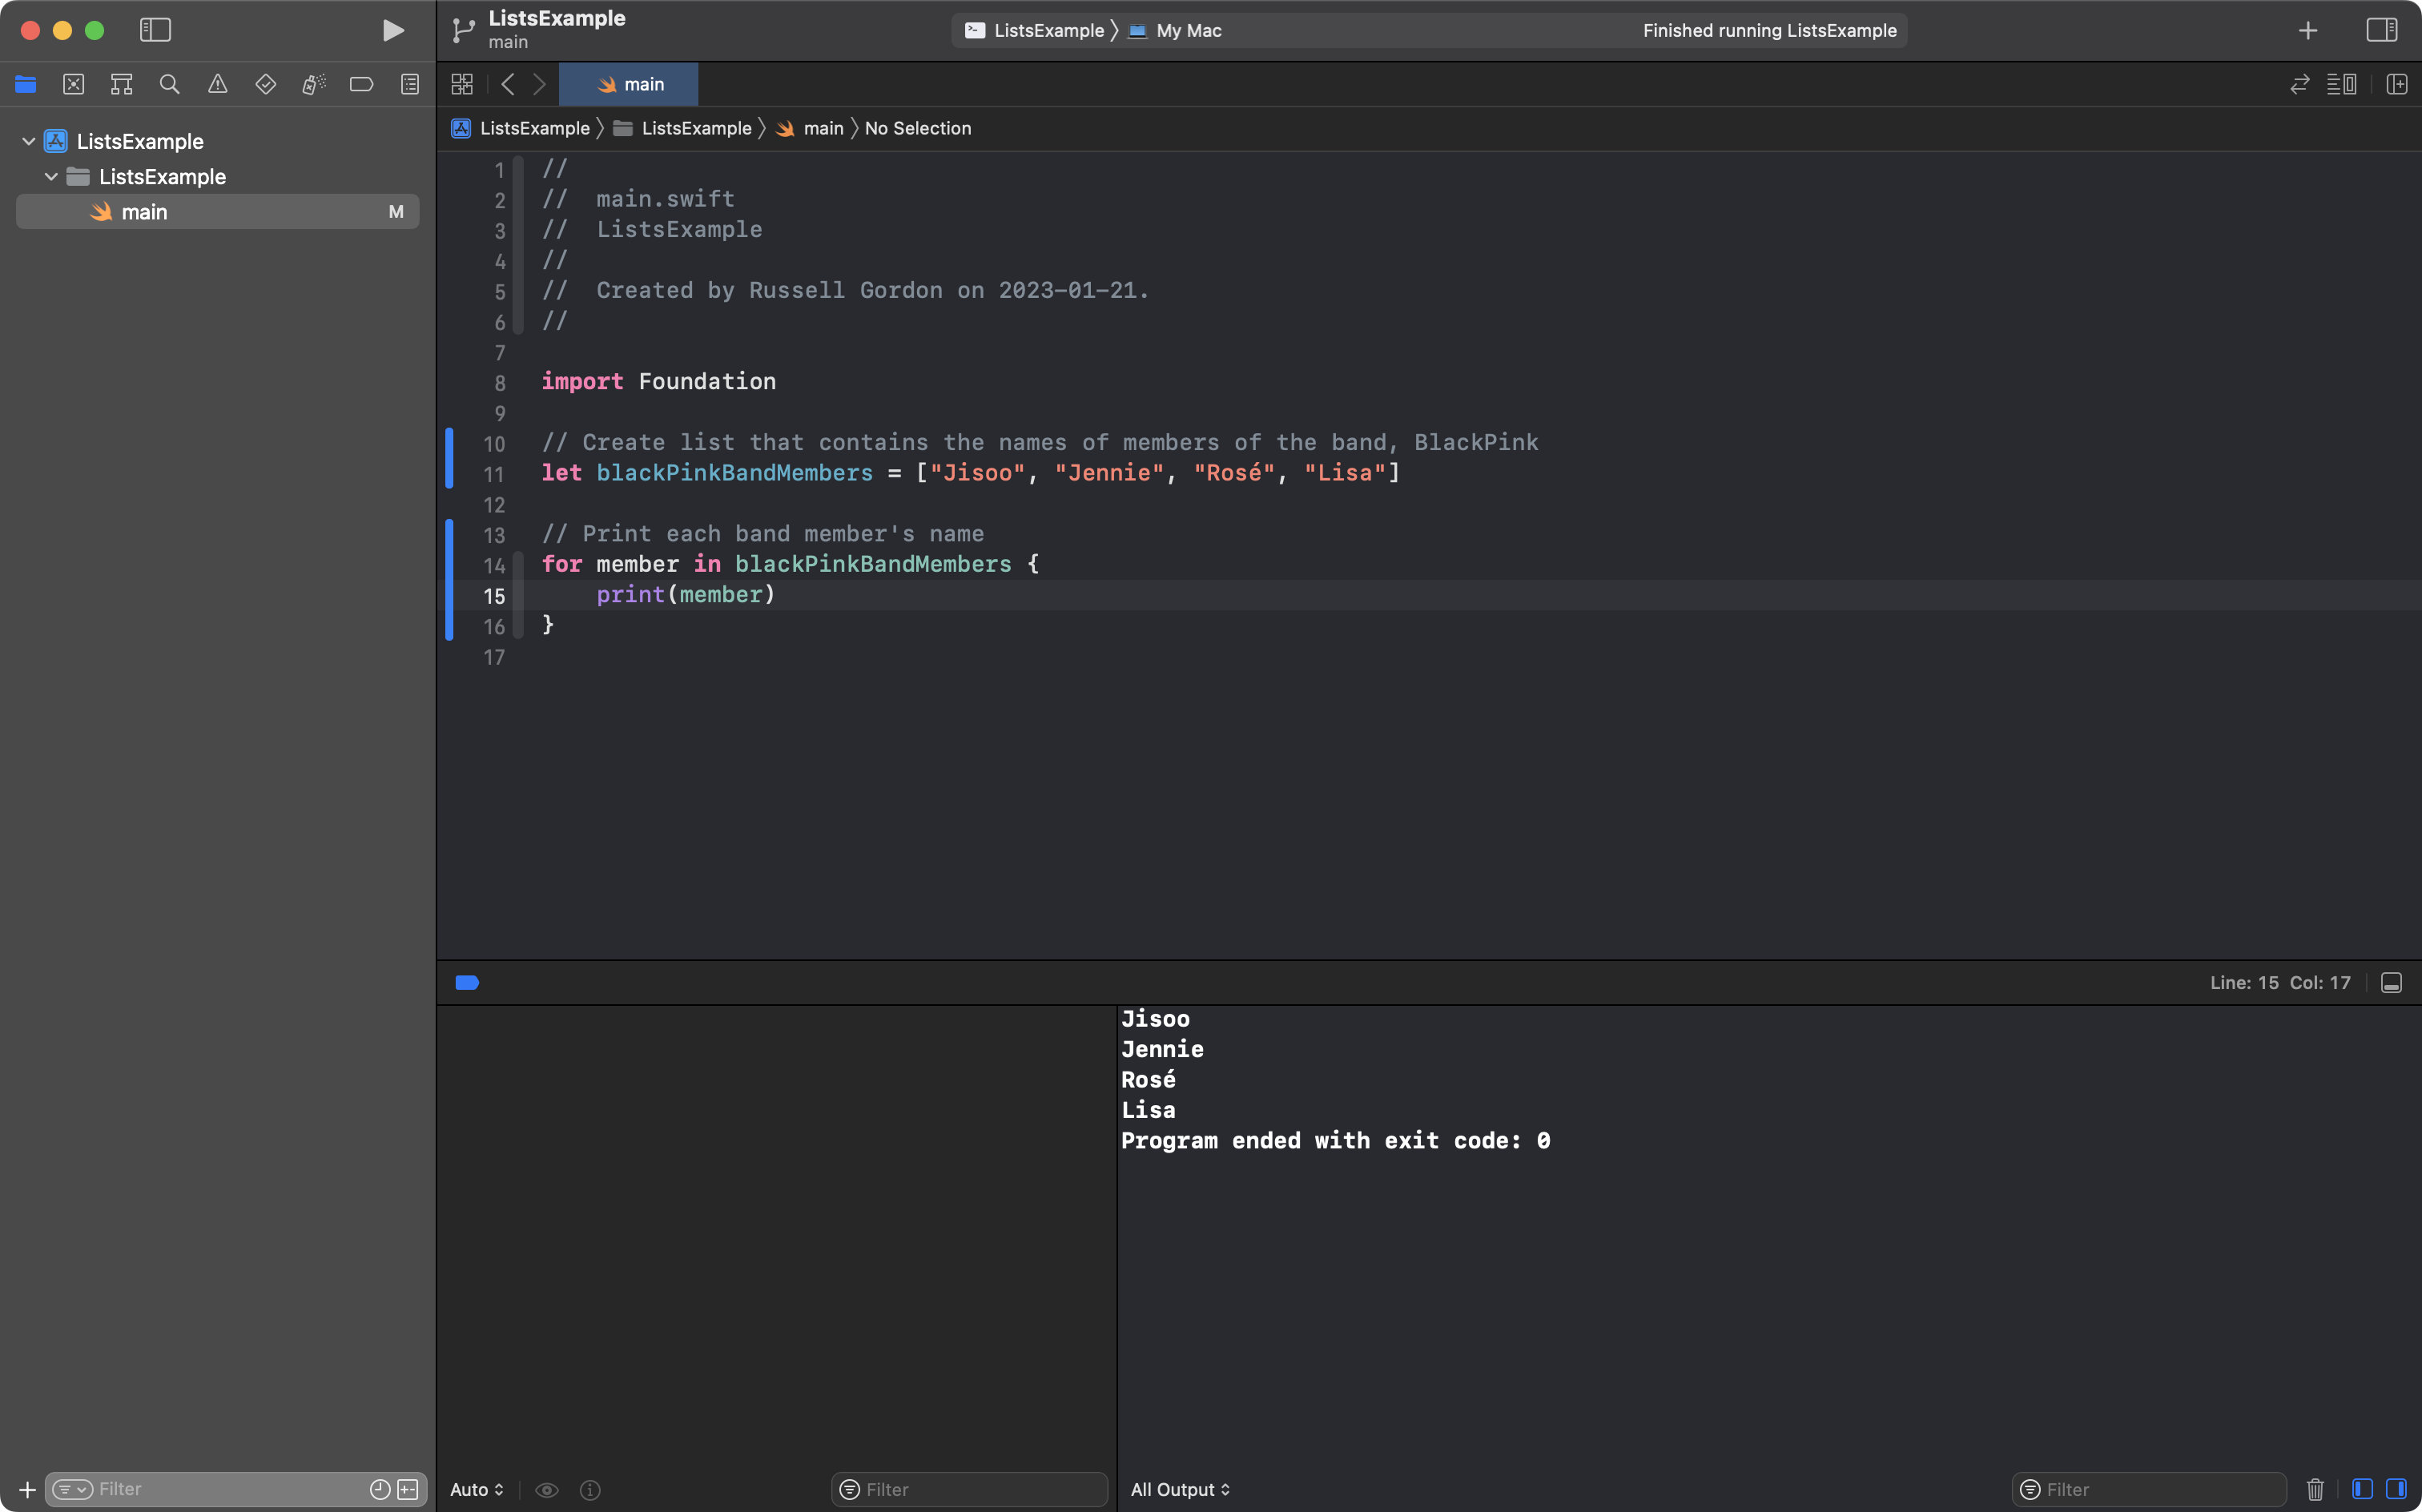
Task: Open the Breakpoint navigator tag icon
Action: tap(361, 84)
